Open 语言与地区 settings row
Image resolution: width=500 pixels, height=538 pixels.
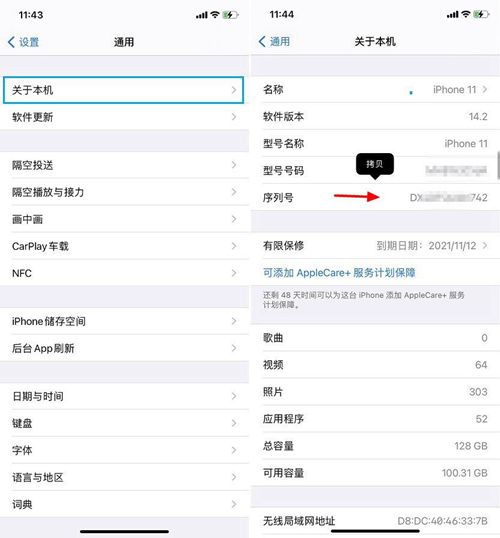[x=124, y=477]
